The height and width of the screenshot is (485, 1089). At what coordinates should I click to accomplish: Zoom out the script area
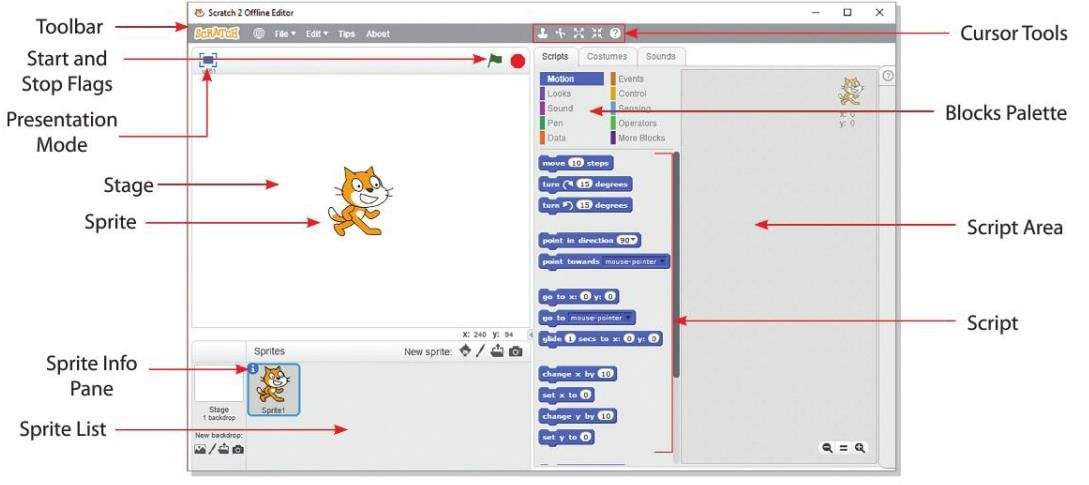point(827,448)
